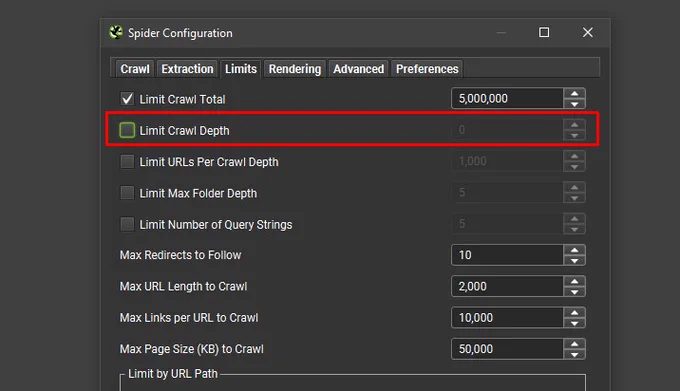Click the Screaming Frog spider logo icon

(116, 33)
